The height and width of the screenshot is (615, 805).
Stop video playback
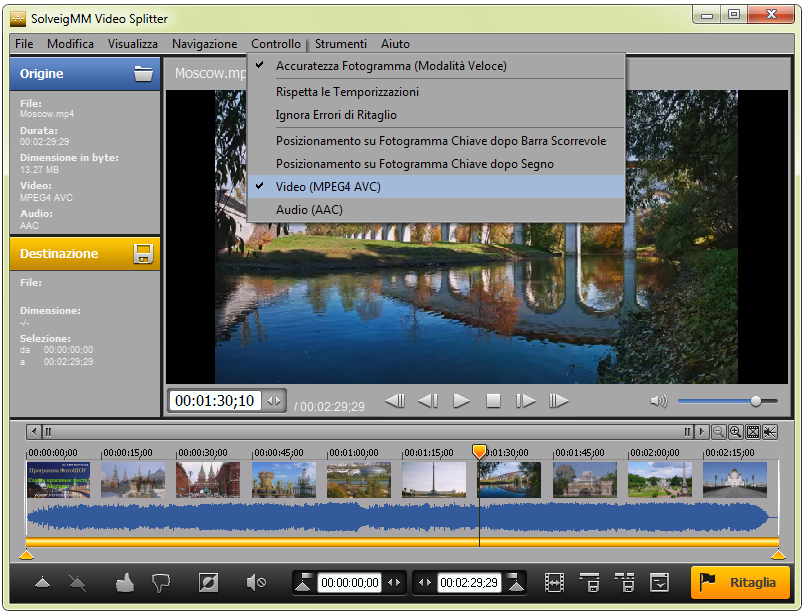click(x=493, y=400)
